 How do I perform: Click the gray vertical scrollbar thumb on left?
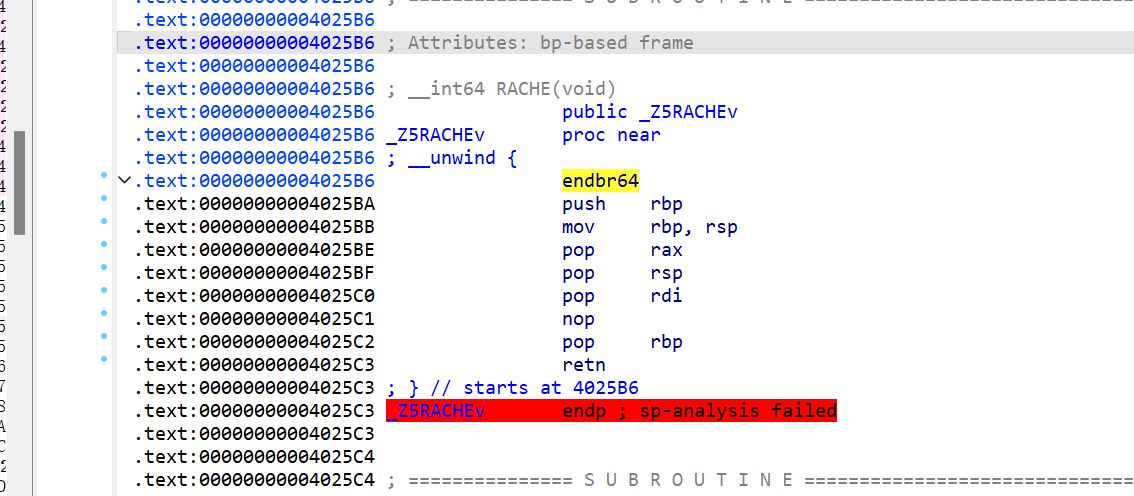(19, 182)
